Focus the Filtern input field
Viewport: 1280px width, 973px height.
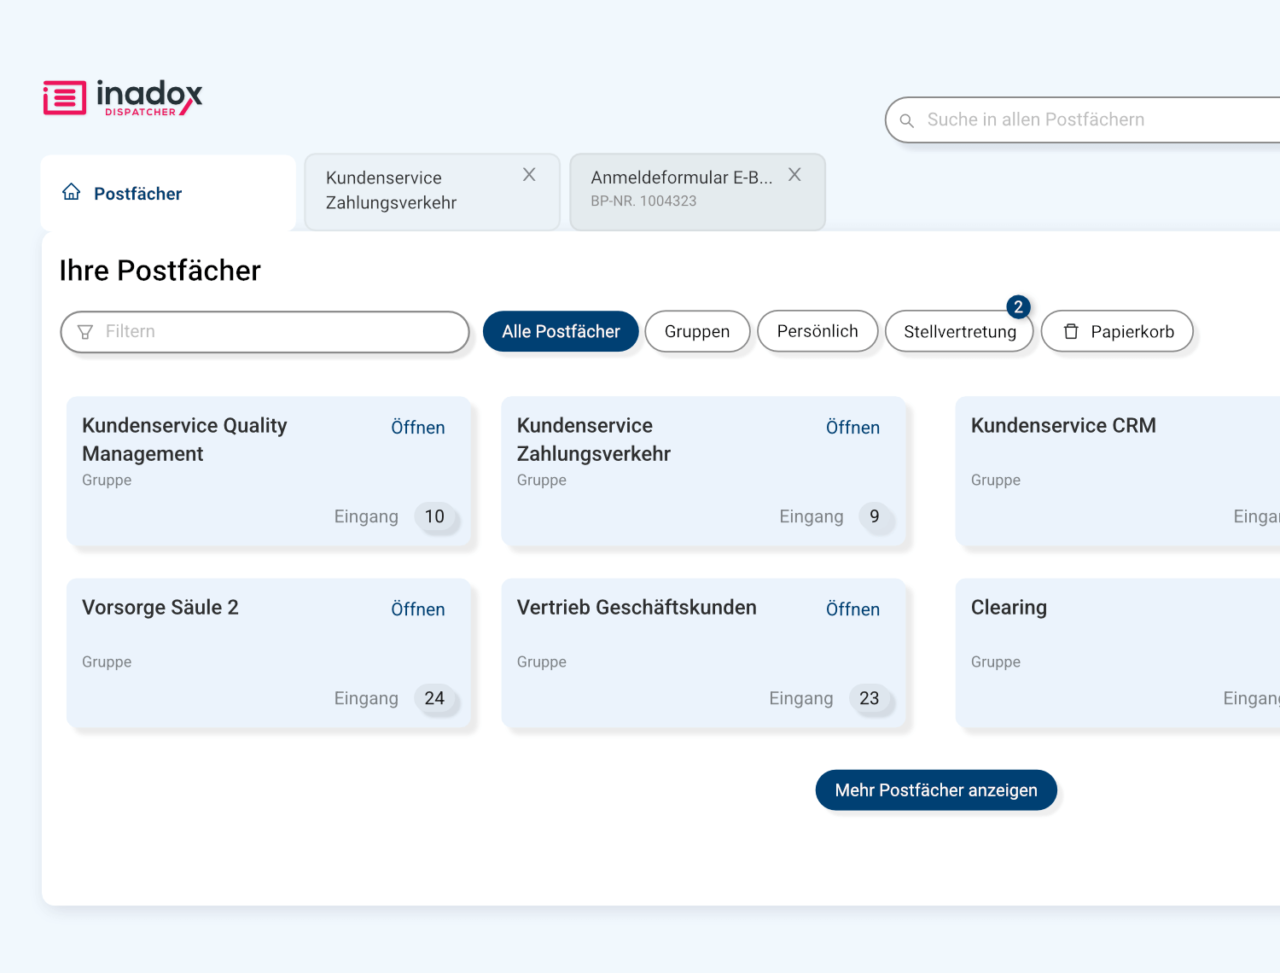265,332
